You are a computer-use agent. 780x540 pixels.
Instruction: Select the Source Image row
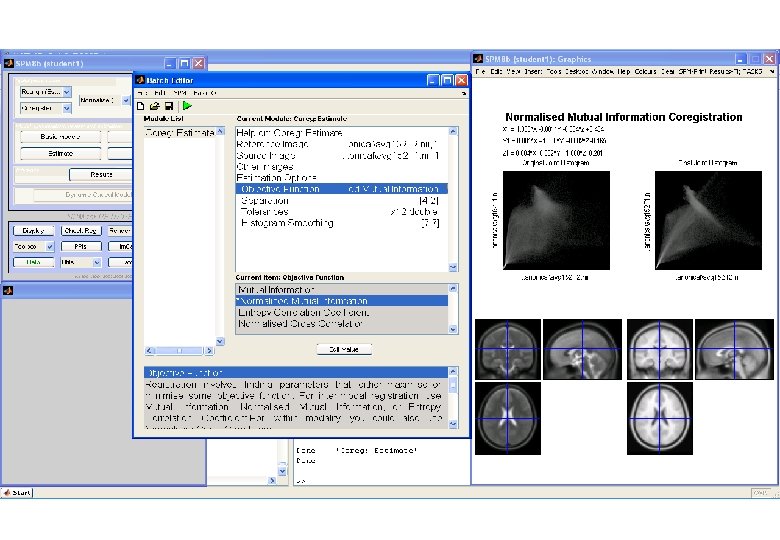[x=342, y=156]
